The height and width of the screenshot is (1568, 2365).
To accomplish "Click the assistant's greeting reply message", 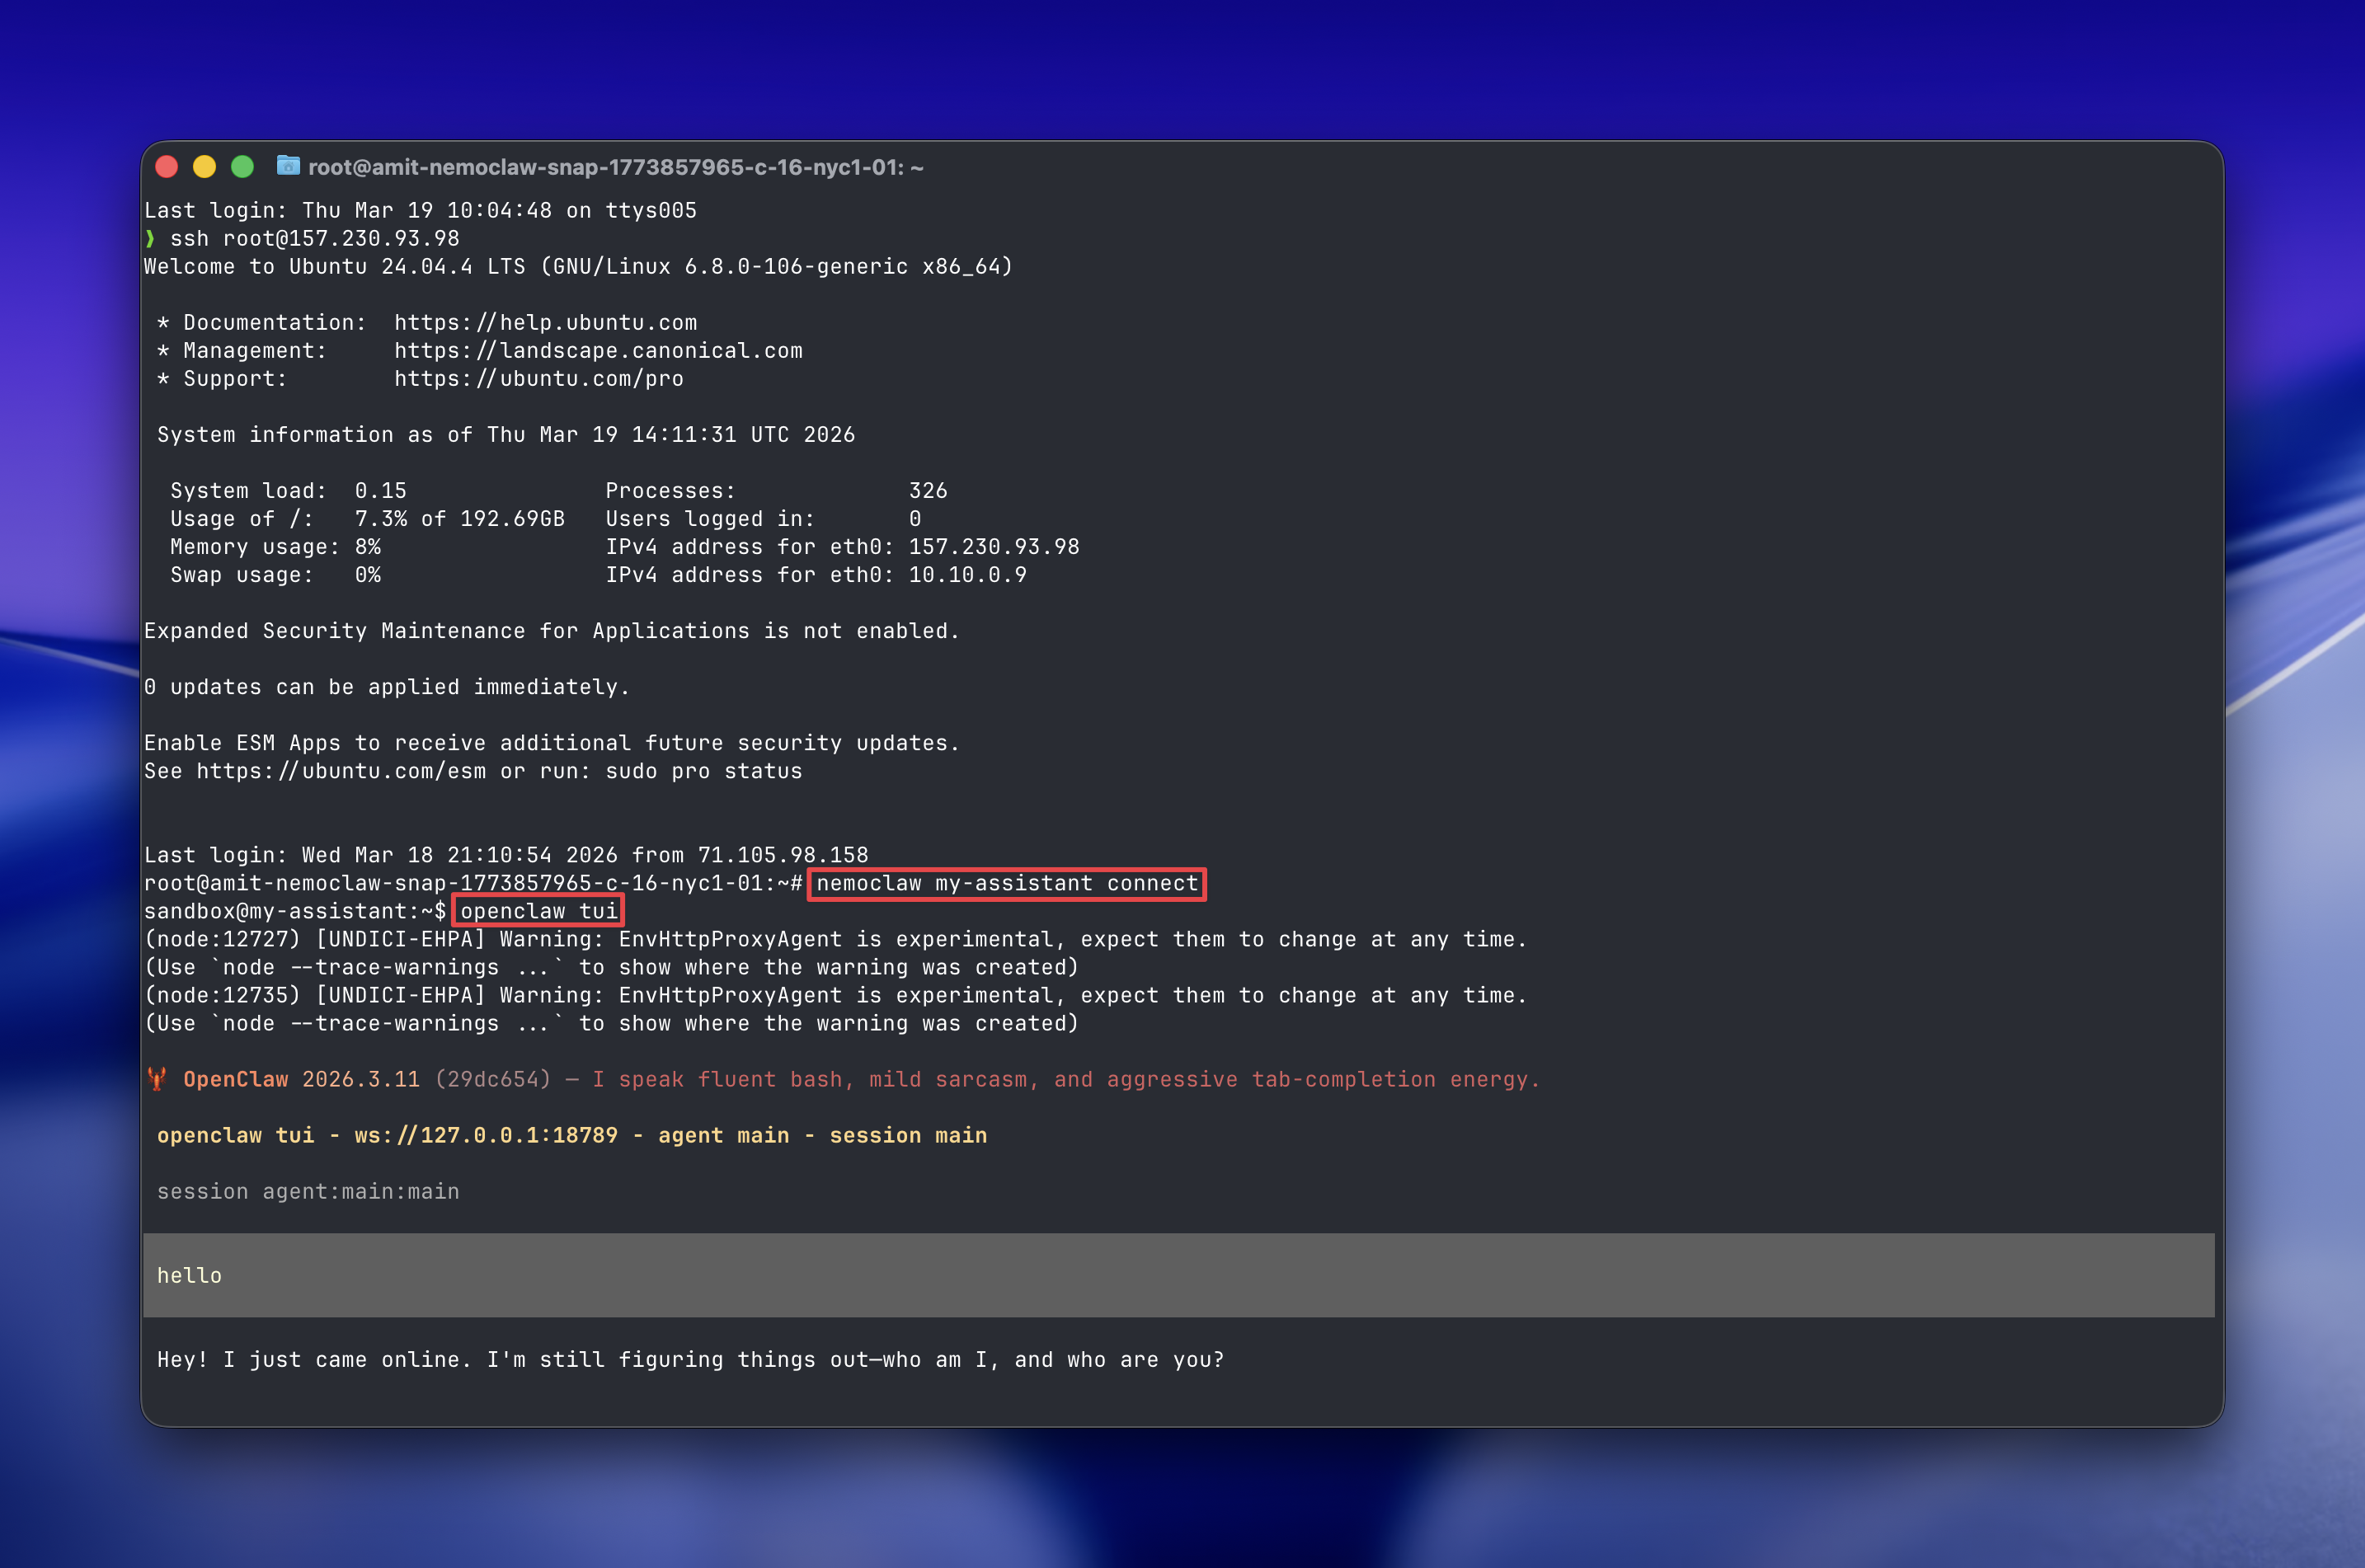I will click(690, 1359).
